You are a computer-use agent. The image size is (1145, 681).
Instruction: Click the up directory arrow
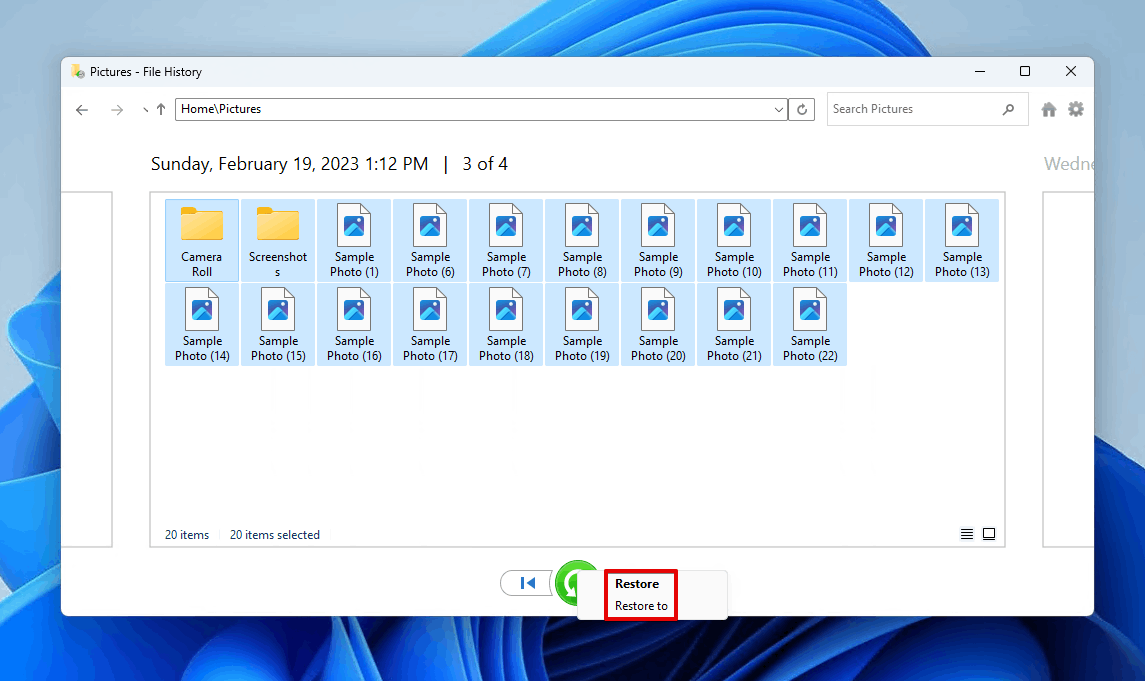tap(161, 110)
